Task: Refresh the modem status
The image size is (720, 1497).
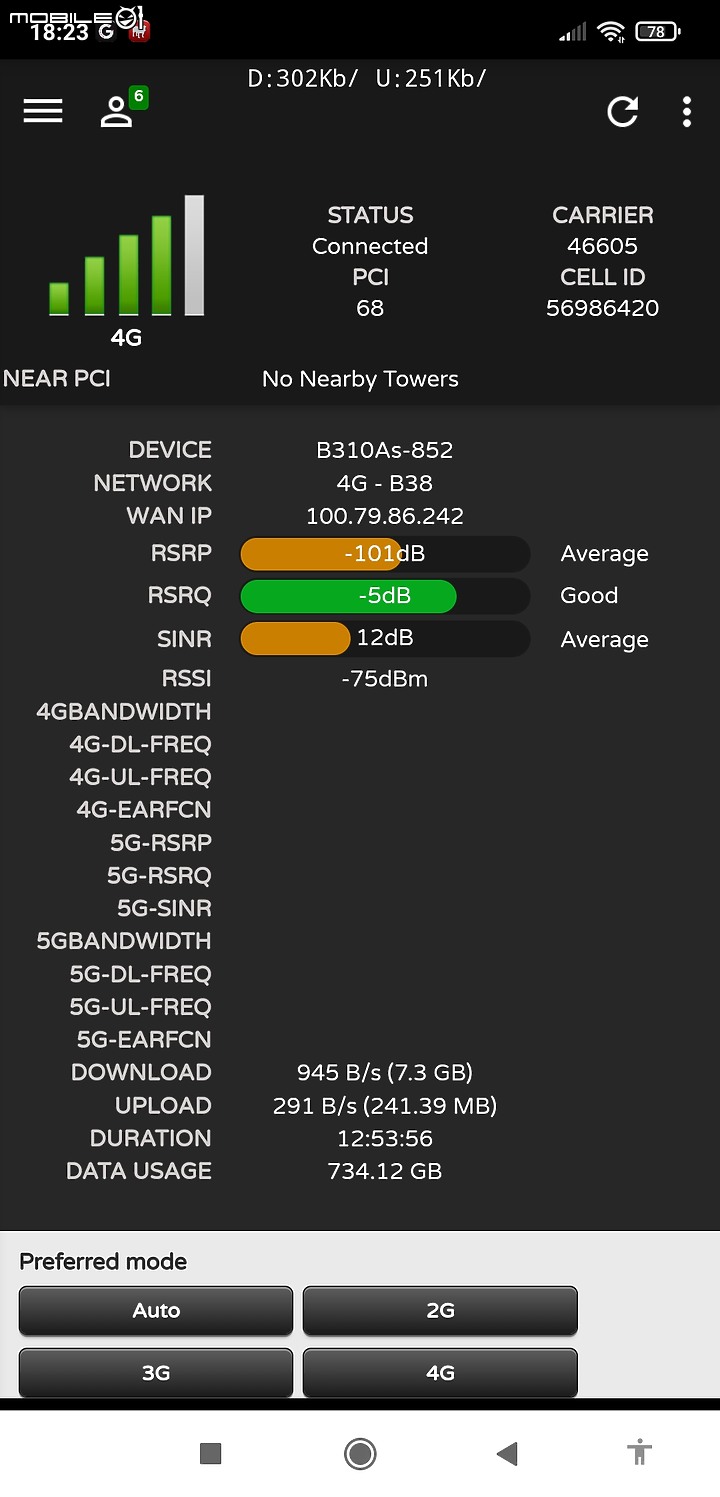Action: click(x=623, y=112)
